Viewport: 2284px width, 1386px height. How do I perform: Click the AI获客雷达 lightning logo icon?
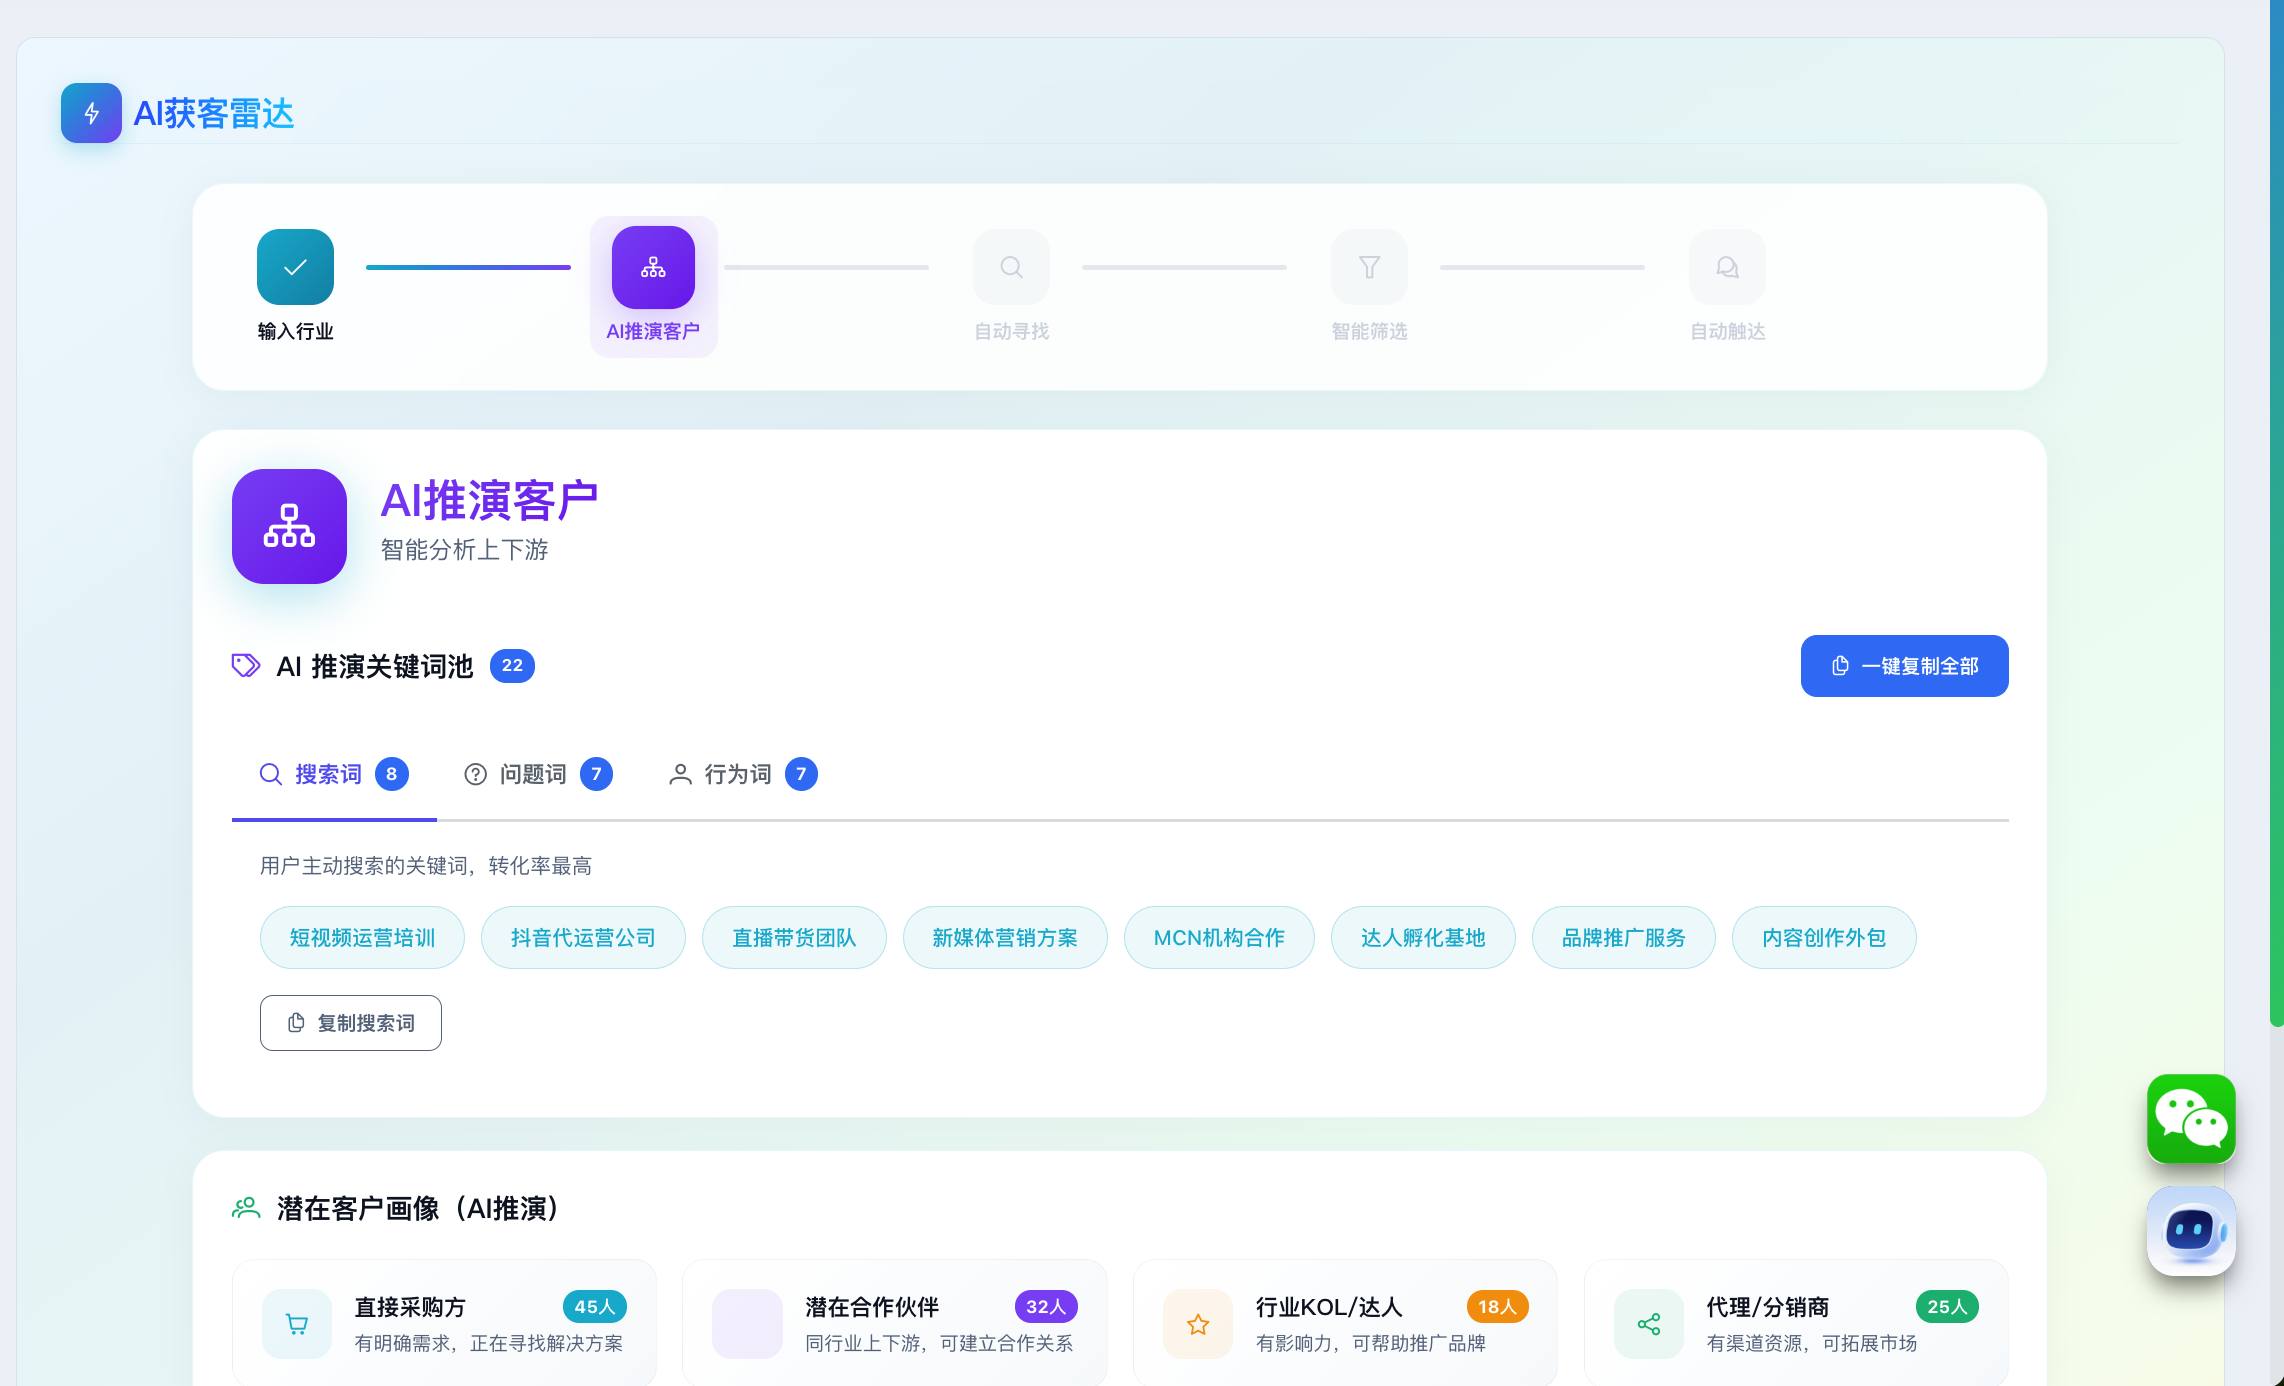pyautogui.click(x=91, y=113)
